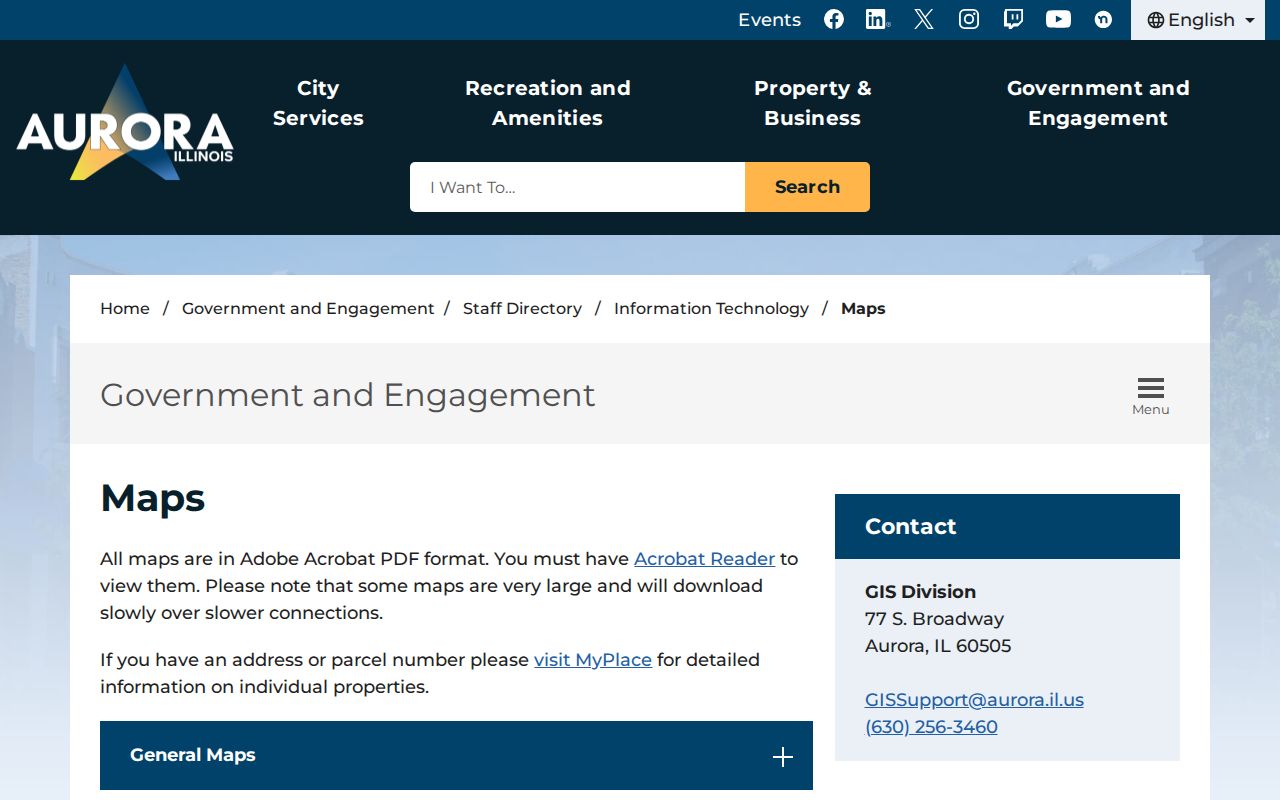Image resolution: width=1280 pixels, height=800 pixels.
Task: Open the Facebook icon in top bar
Action: [834, 19]
